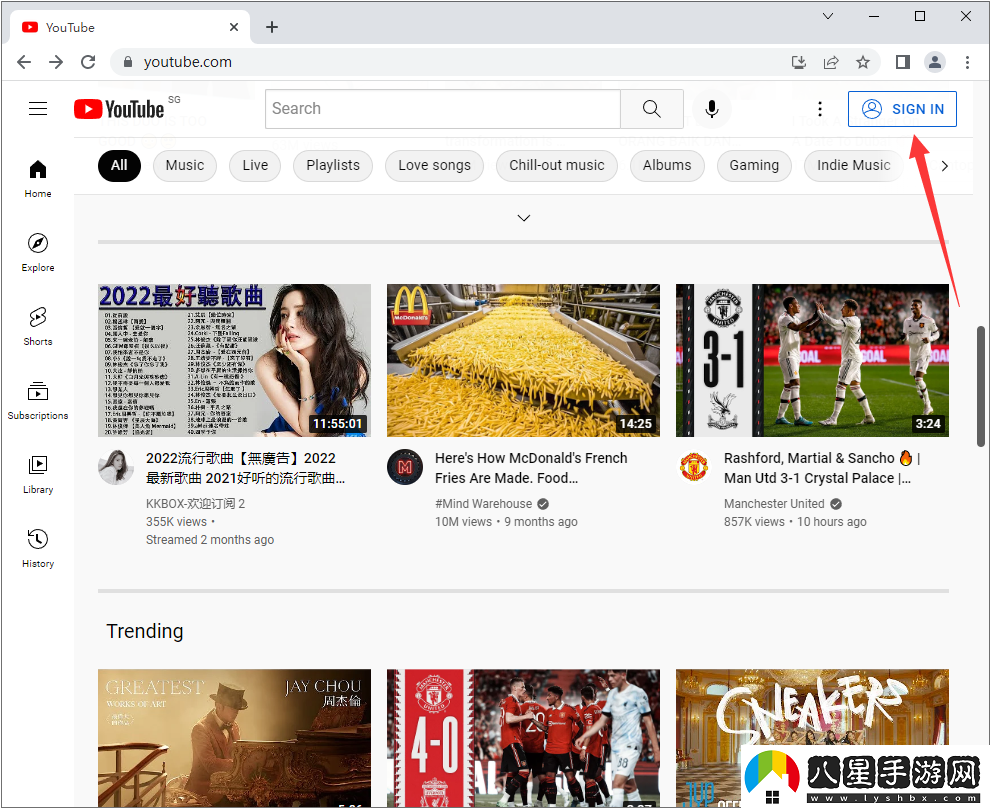Select the Gaming filter chip
This screenshot has width=991, height=809.
(754, 165)
